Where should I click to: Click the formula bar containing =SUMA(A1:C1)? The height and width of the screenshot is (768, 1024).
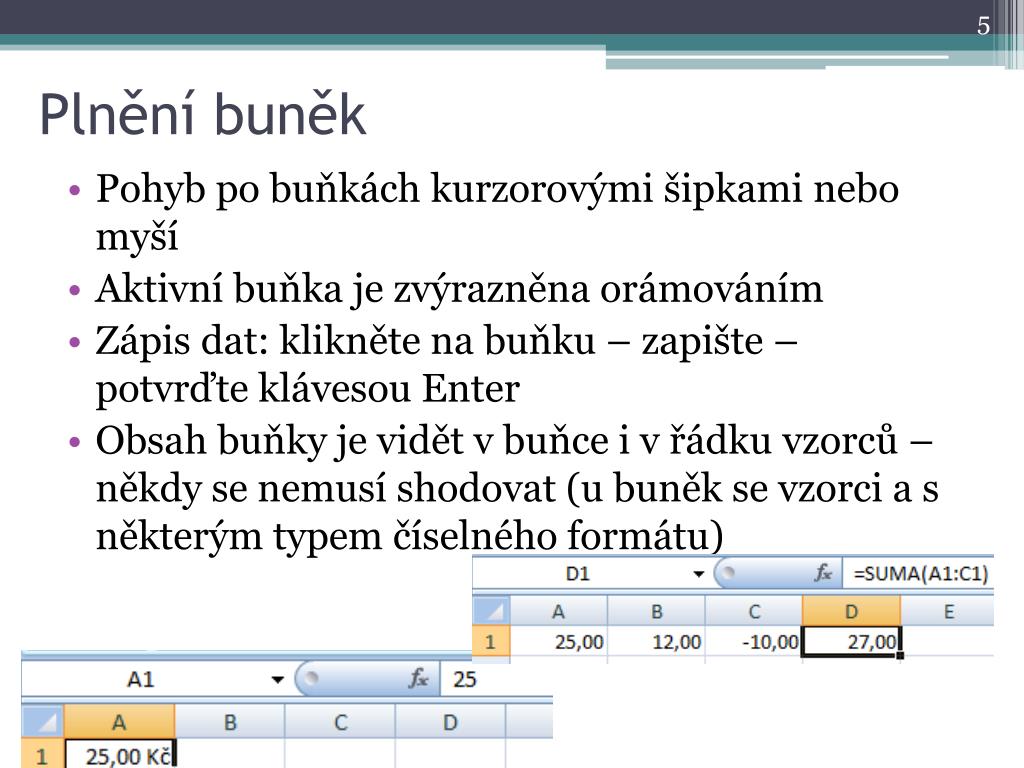click(919, 573)
